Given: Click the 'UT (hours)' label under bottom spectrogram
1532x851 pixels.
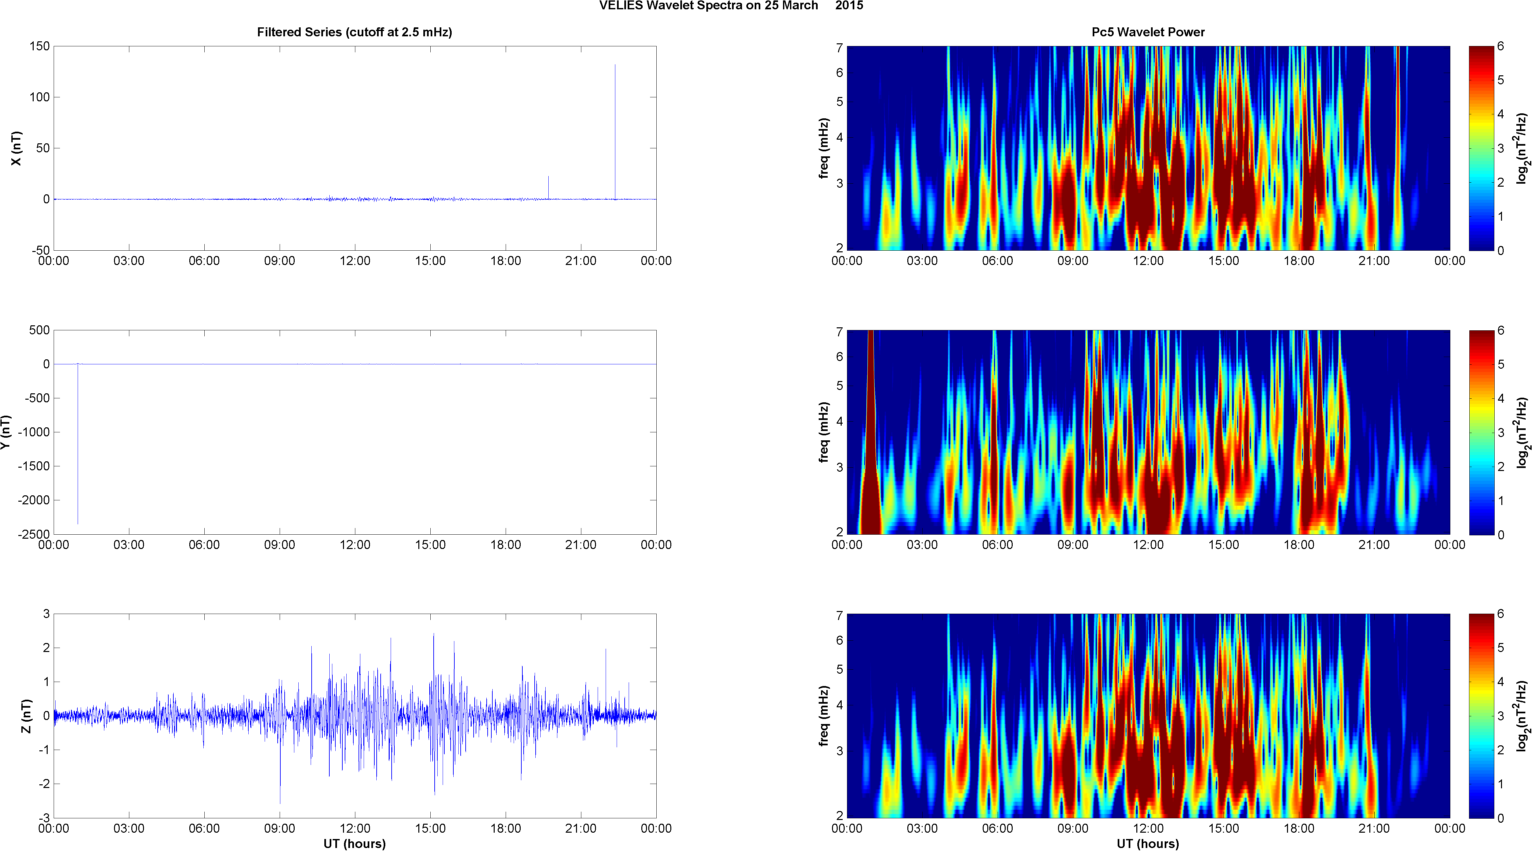Looking at the screenshot, I should point(1148,844).
